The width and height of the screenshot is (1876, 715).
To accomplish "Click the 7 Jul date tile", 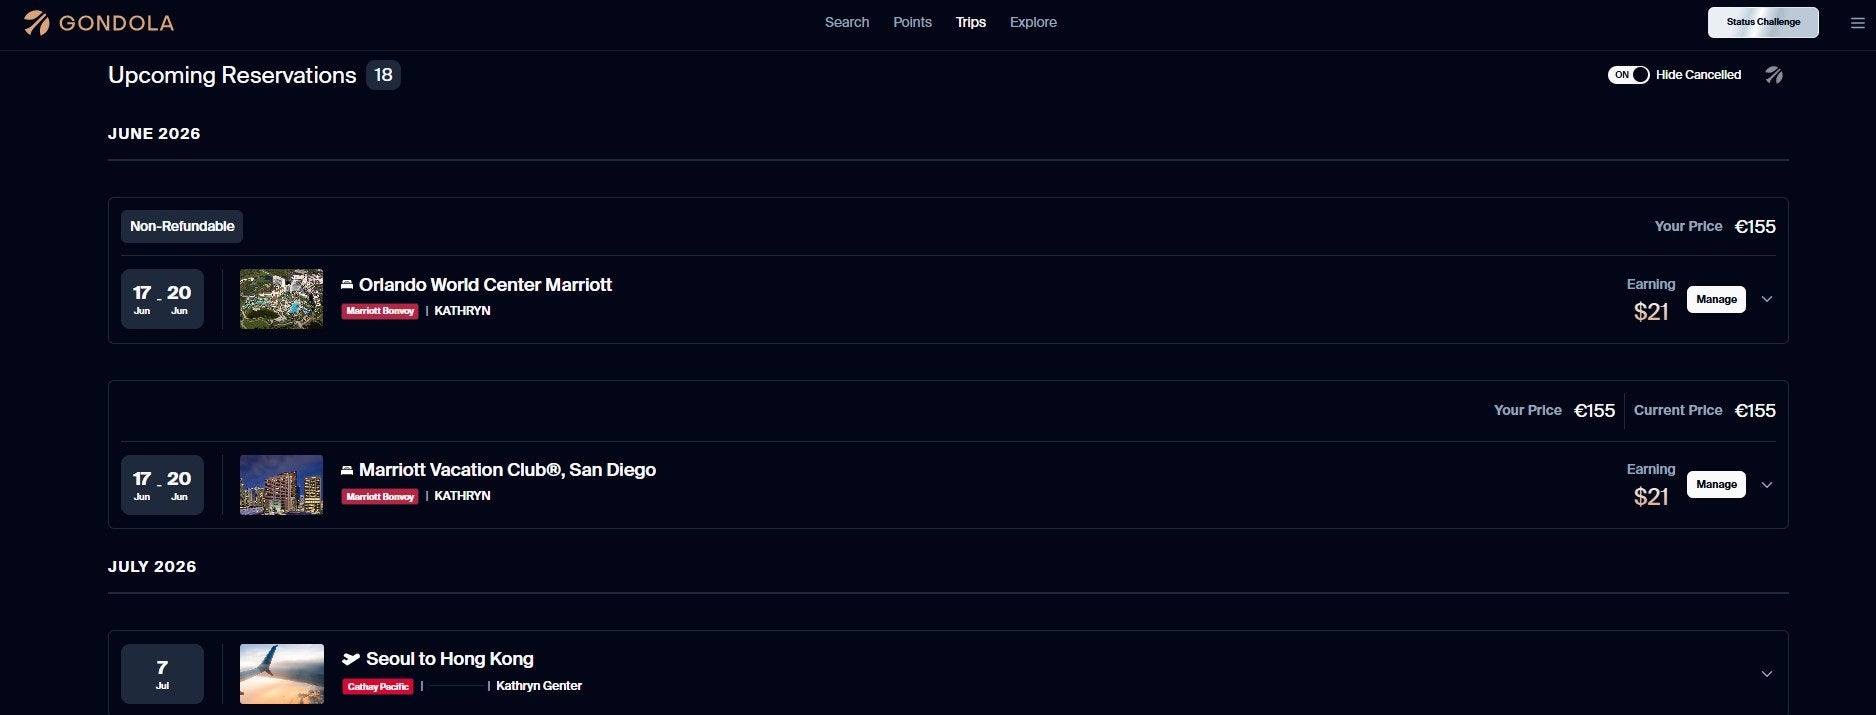I will click(162, 674).
